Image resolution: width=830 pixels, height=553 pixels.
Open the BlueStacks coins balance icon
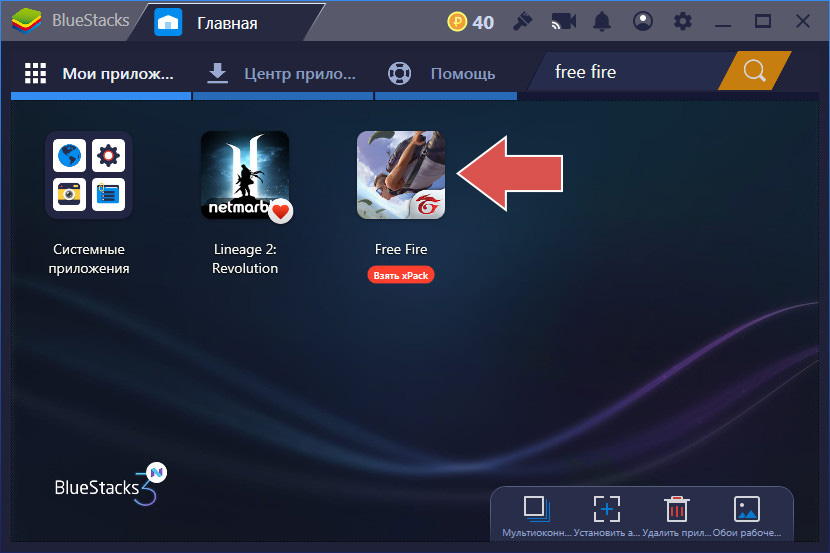pyautogui.click(x=457, y=22)
